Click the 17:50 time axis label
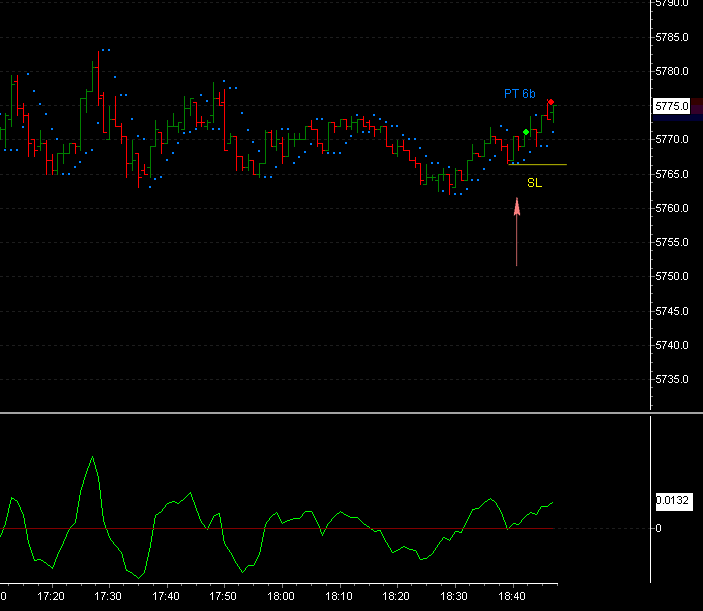Image resolution: width=703 pixels, height=611 pixels. click(223, 596)
